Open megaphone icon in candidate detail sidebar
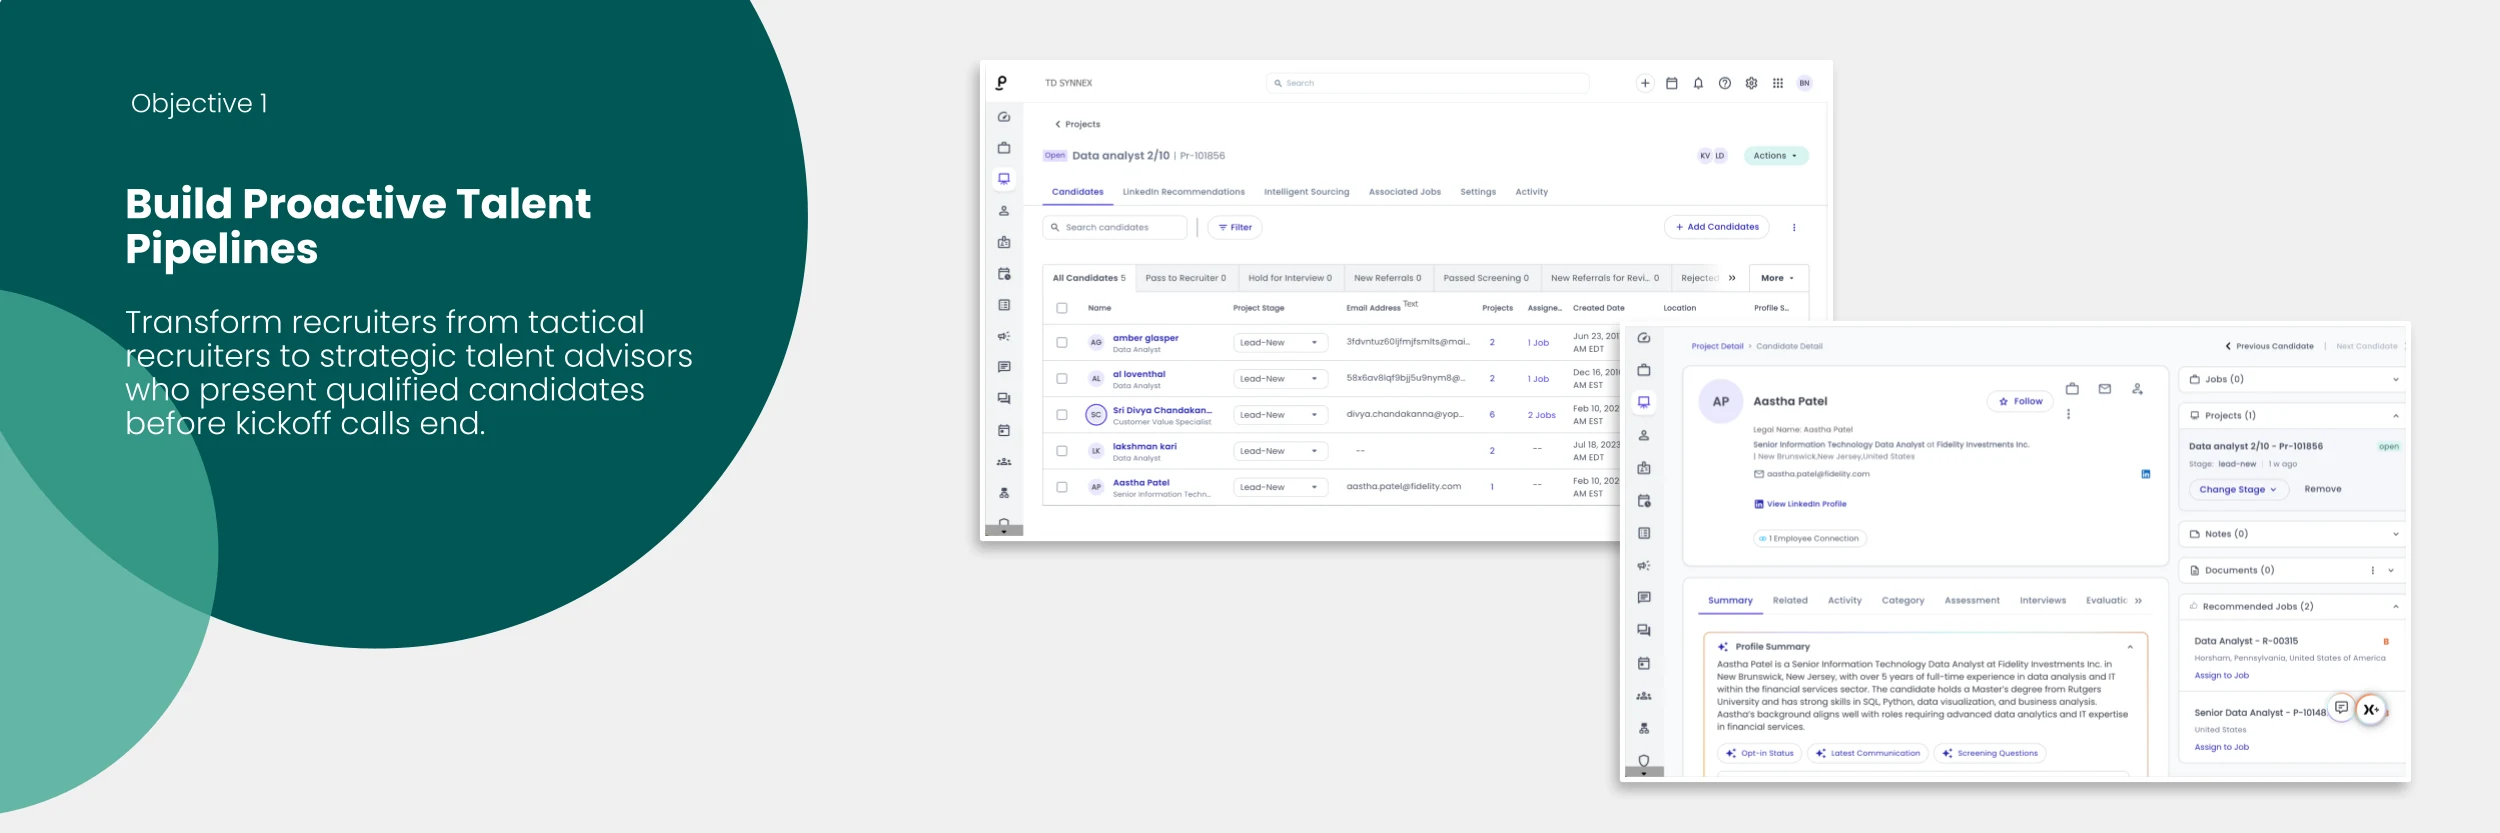Image resolution: width=2500 pixels, height=833 pixels. click(x=1644, y=565)
